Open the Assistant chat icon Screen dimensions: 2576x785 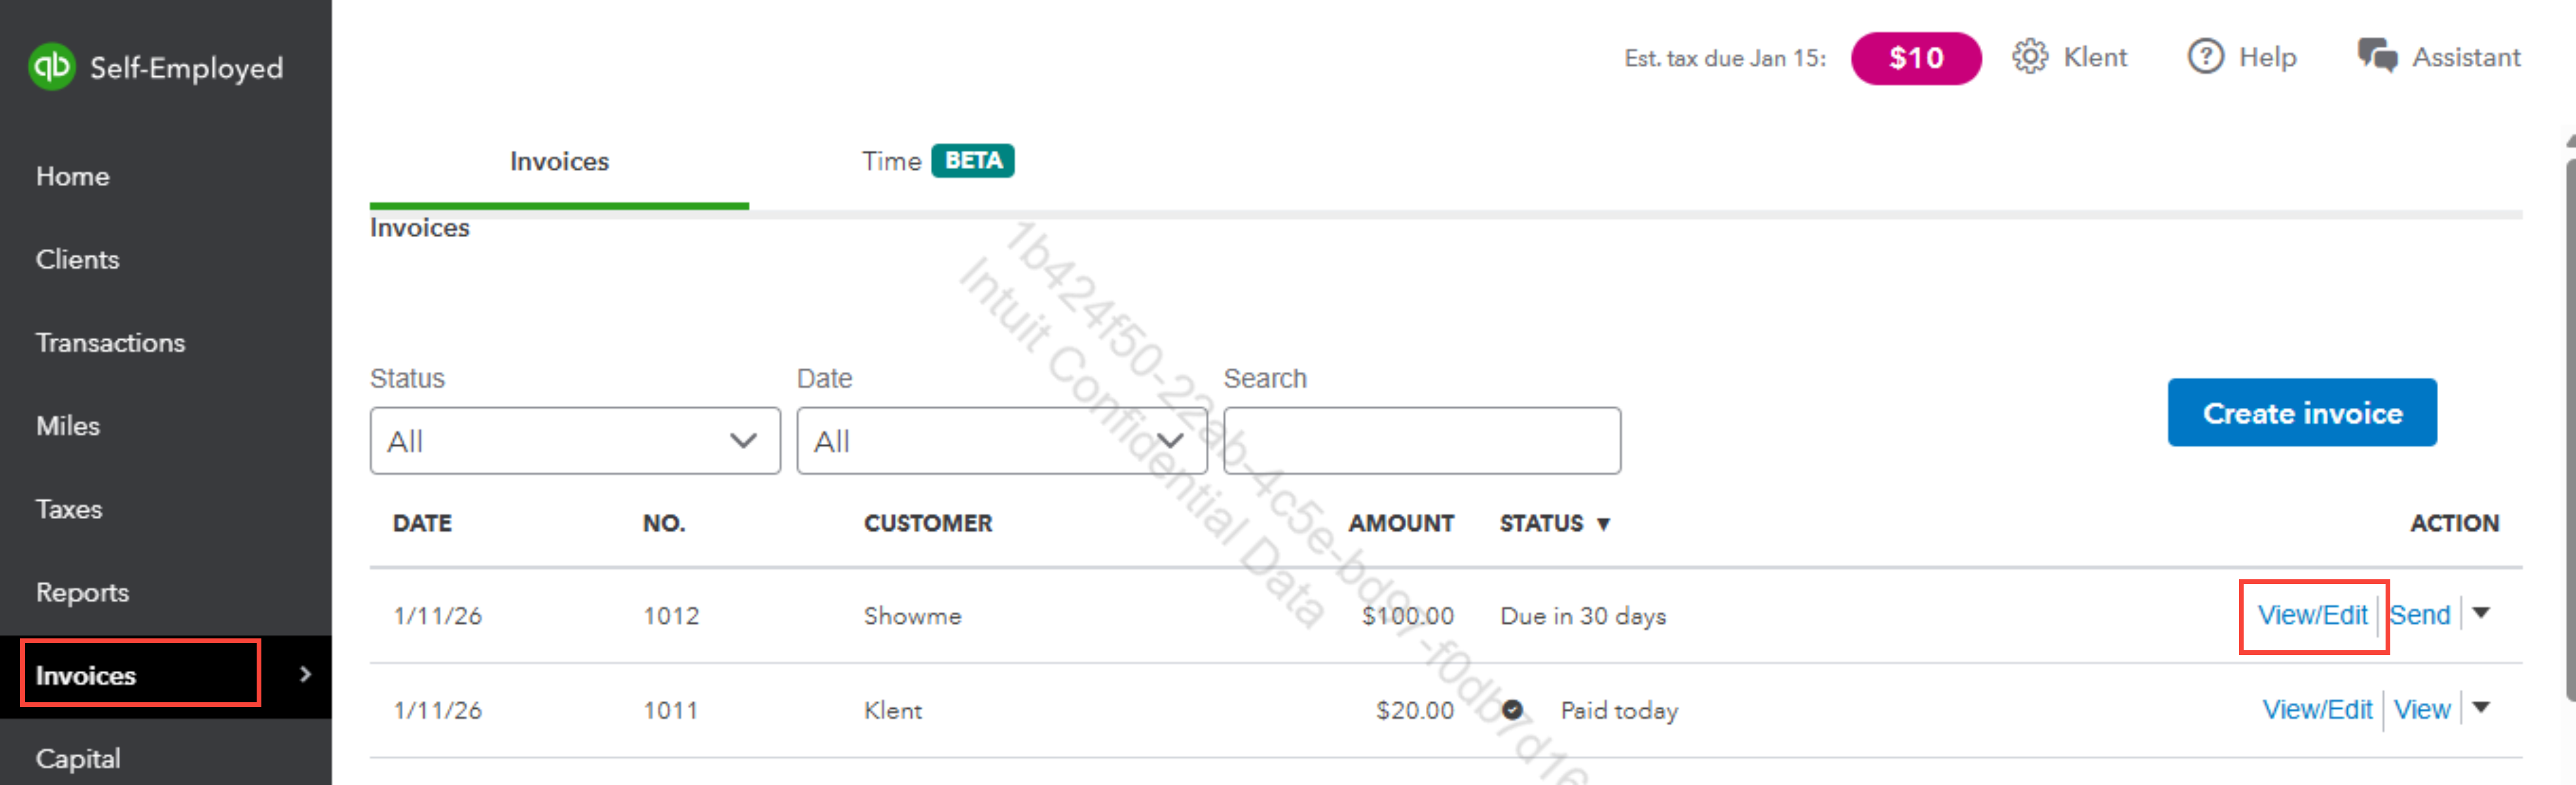click(x=2377, y=57)
